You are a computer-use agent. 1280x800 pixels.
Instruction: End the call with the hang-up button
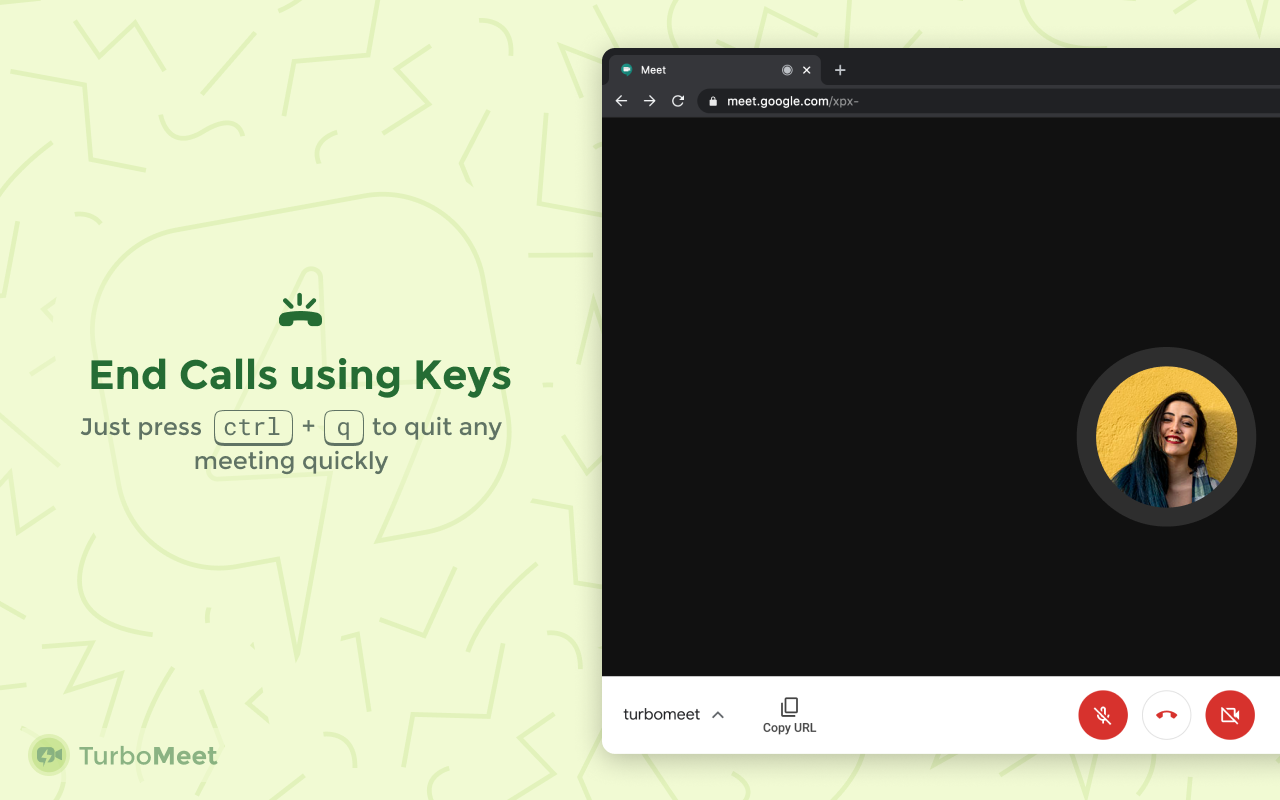tap(1167, 715)
